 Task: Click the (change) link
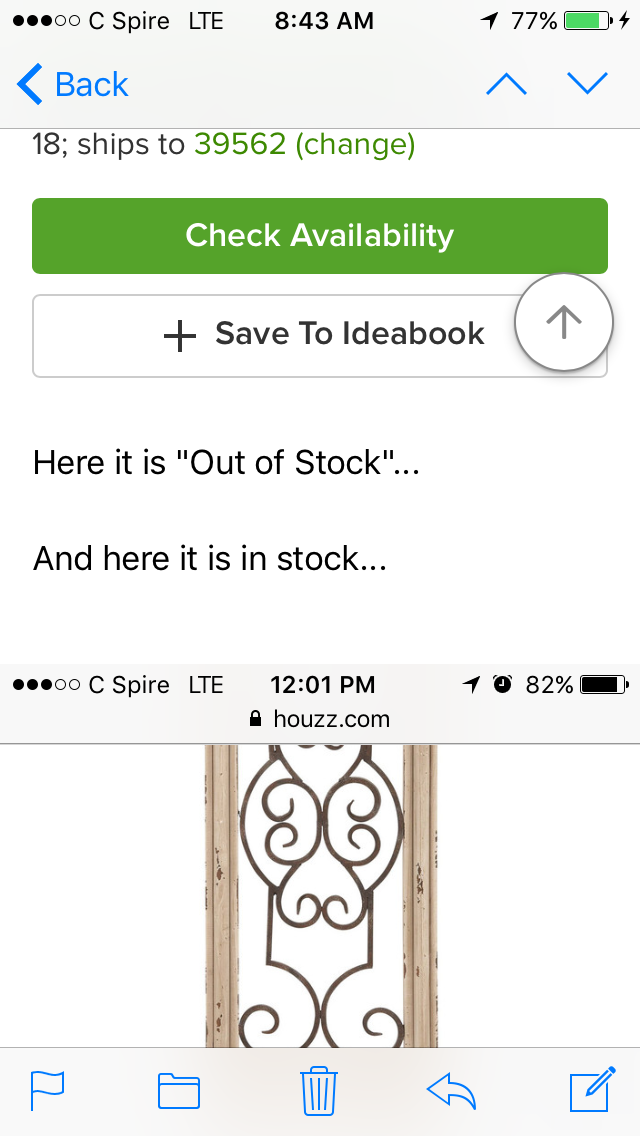click(355, 145)
